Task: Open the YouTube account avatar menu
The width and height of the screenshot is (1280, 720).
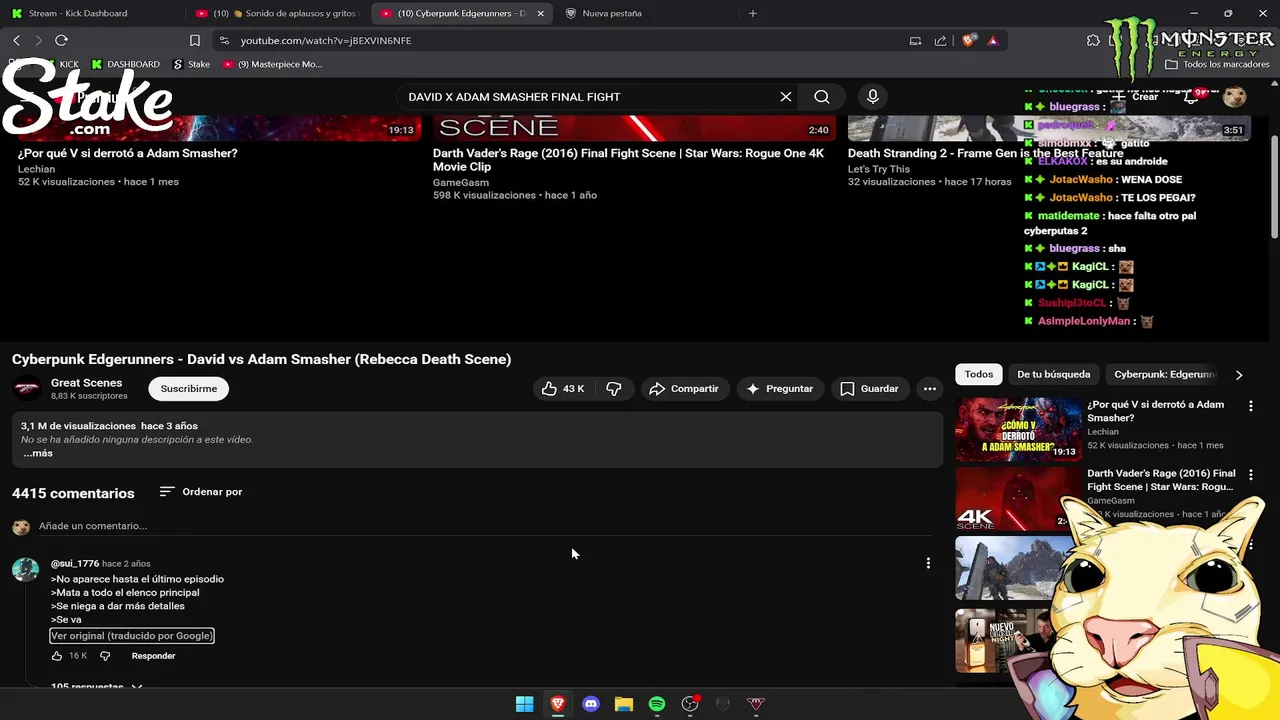Action: point(1235,97)
